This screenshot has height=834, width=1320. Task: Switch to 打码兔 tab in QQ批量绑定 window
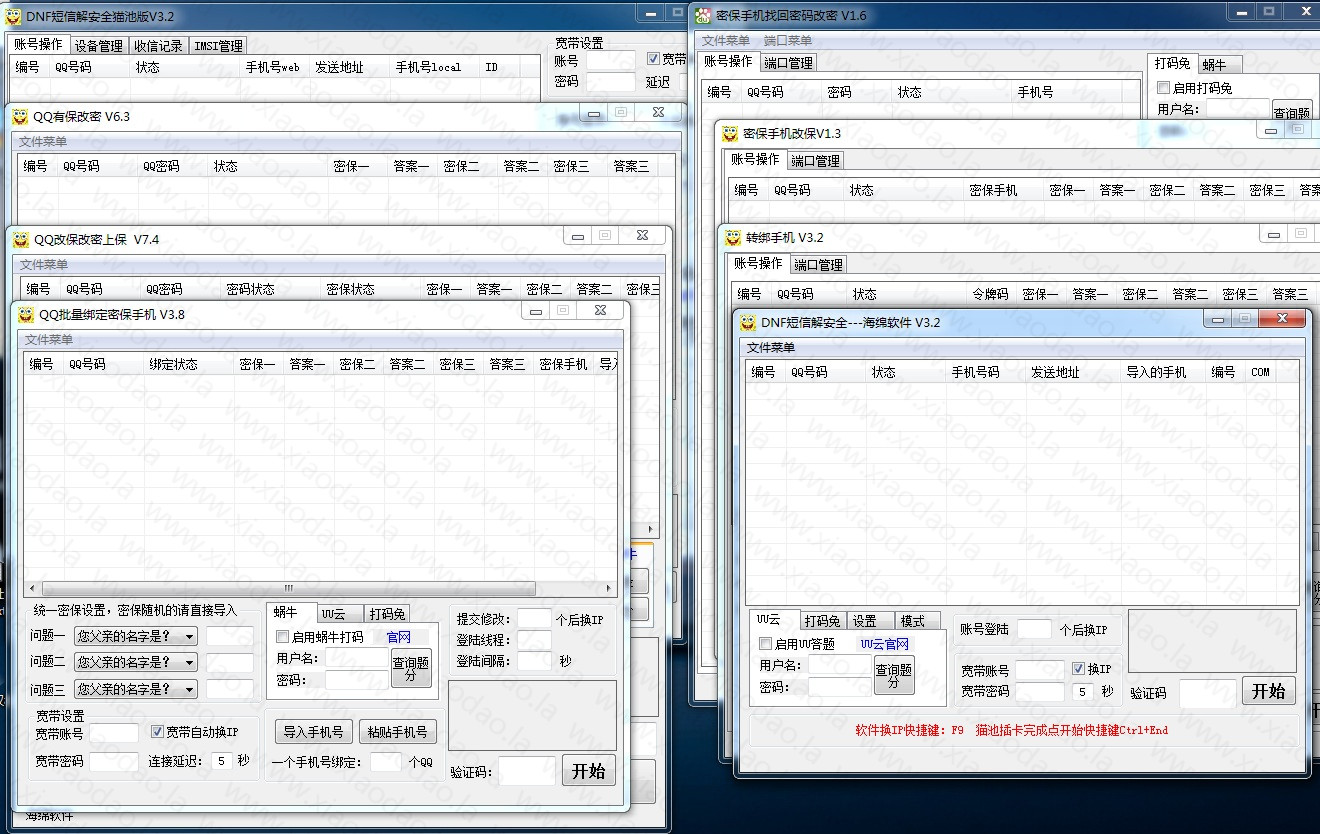point(387,614)
